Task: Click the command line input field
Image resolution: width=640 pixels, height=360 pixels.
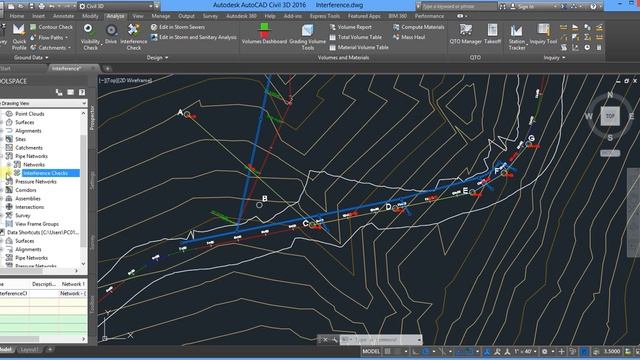Action: [380, 340]
